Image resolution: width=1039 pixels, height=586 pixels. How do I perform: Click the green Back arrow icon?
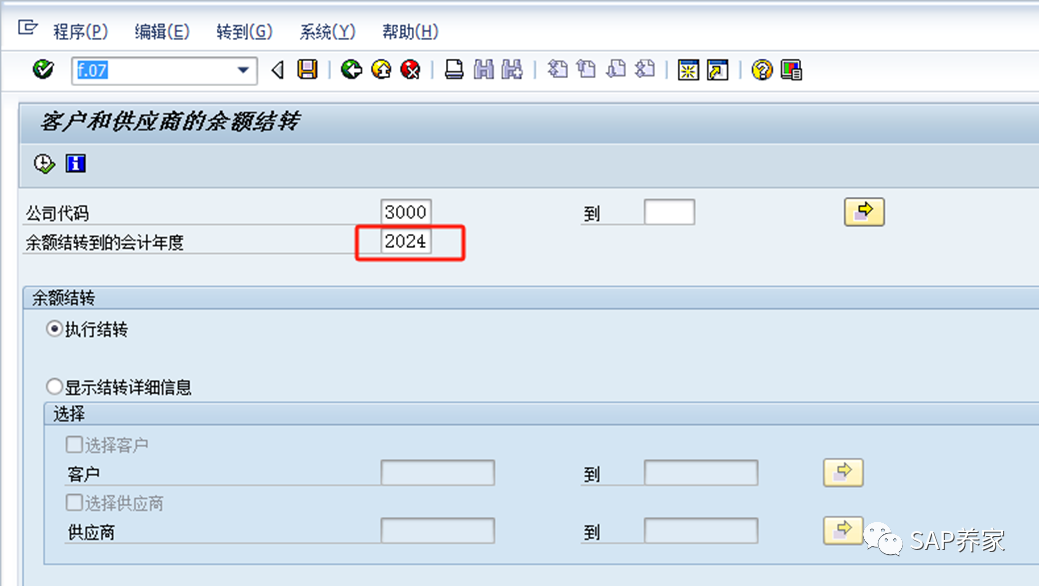(x=351, y=70)
